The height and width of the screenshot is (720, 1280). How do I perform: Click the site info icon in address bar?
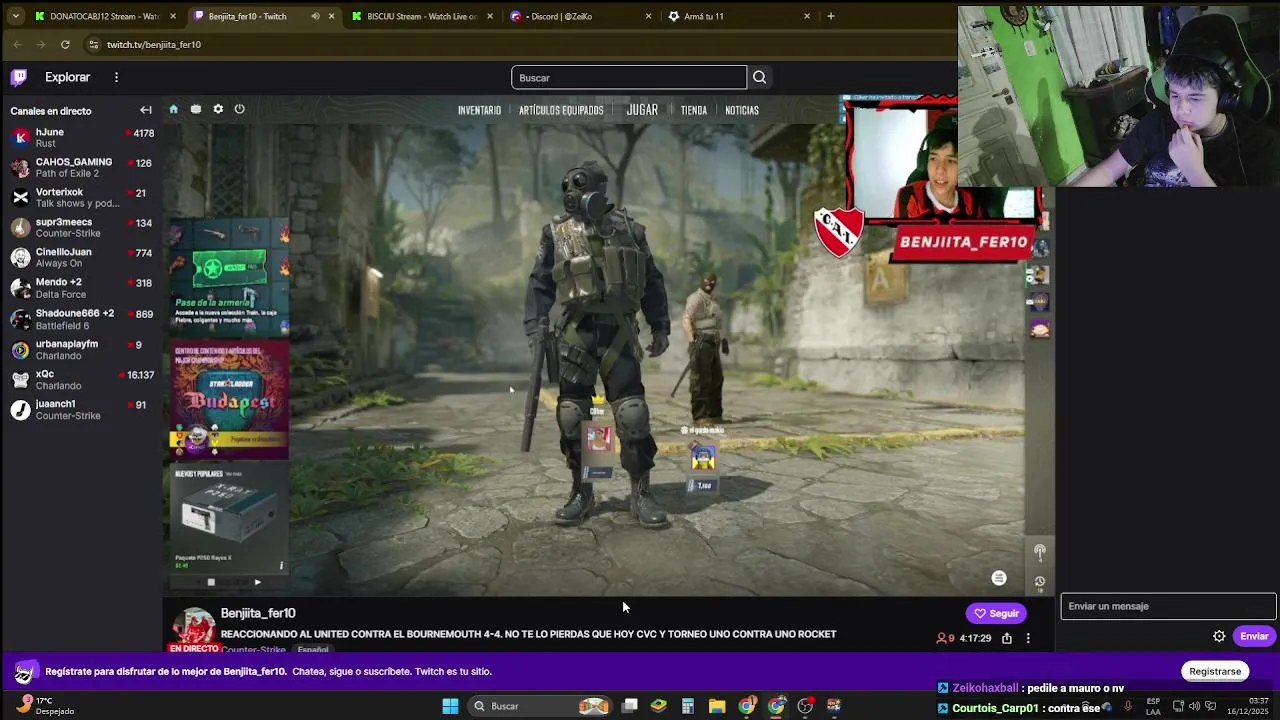[93, 44]
